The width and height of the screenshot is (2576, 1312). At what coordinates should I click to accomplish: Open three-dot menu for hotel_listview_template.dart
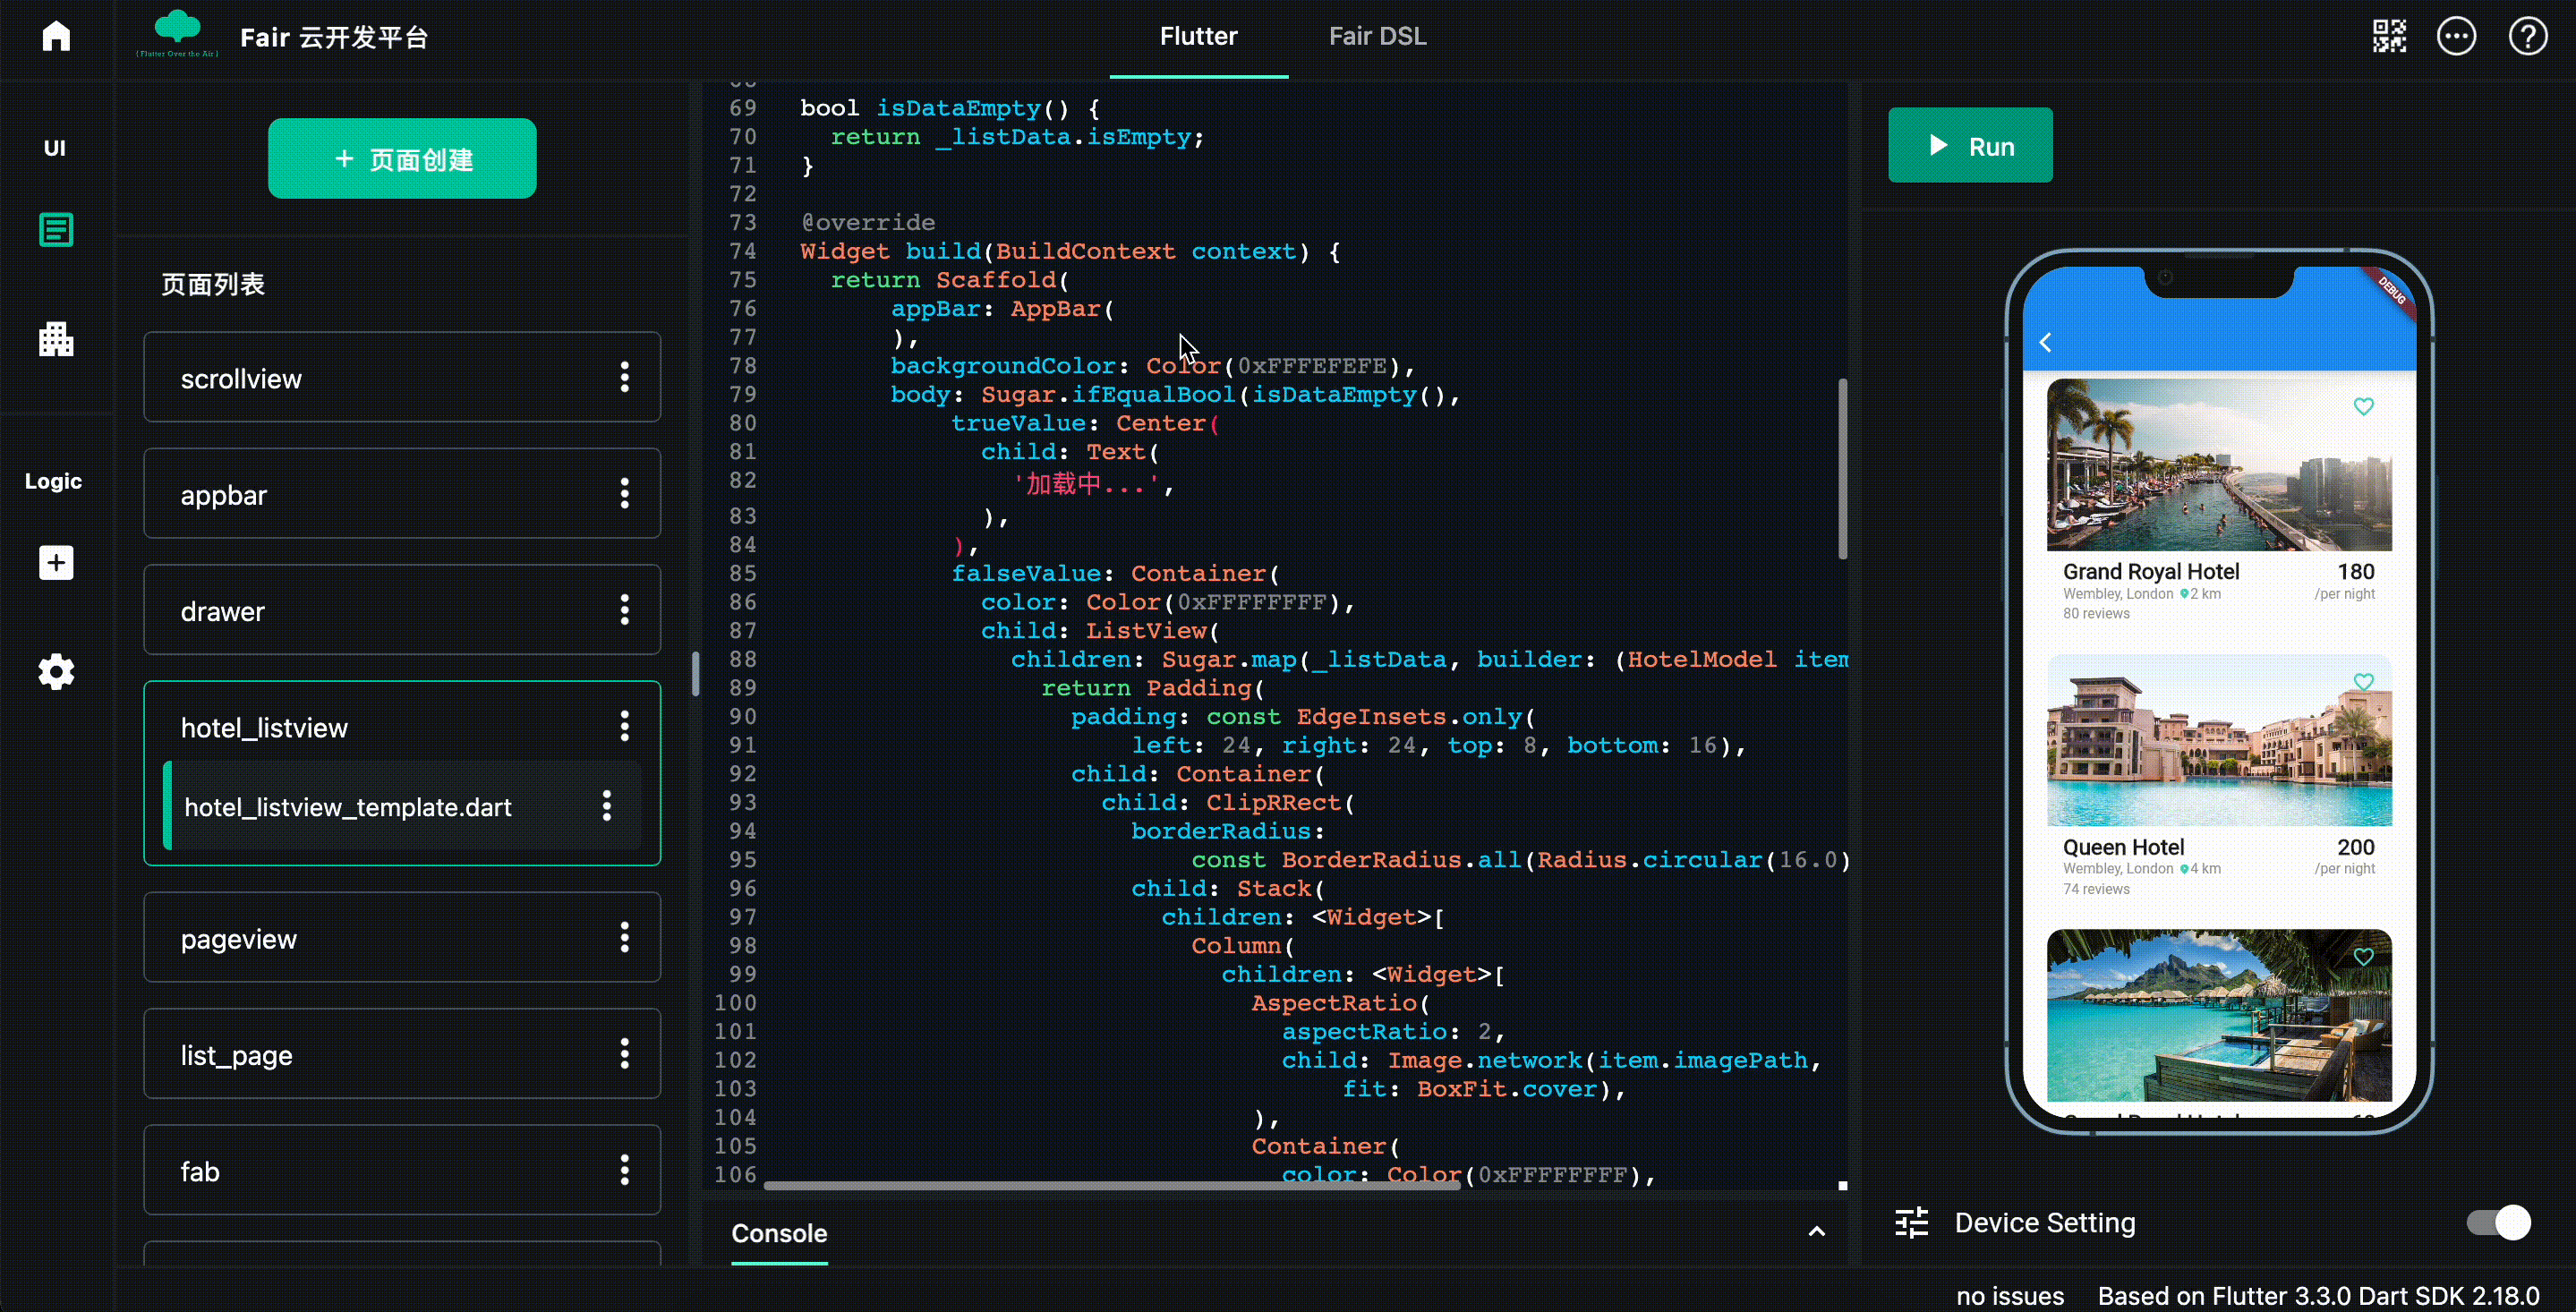[x=607, y=806]
